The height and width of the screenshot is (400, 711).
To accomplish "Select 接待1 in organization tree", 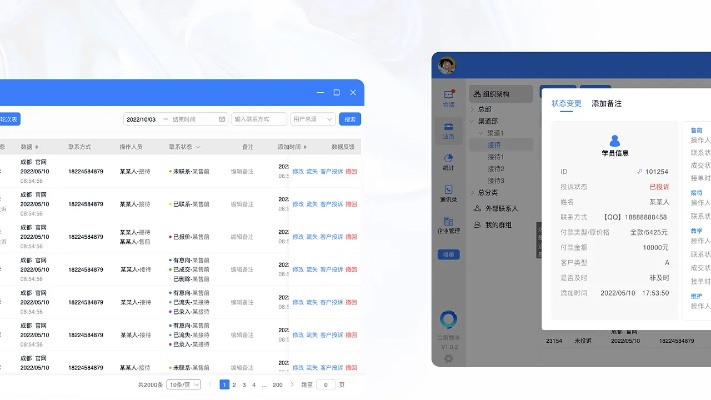I will pyautogui.click(x=496, y=157).
